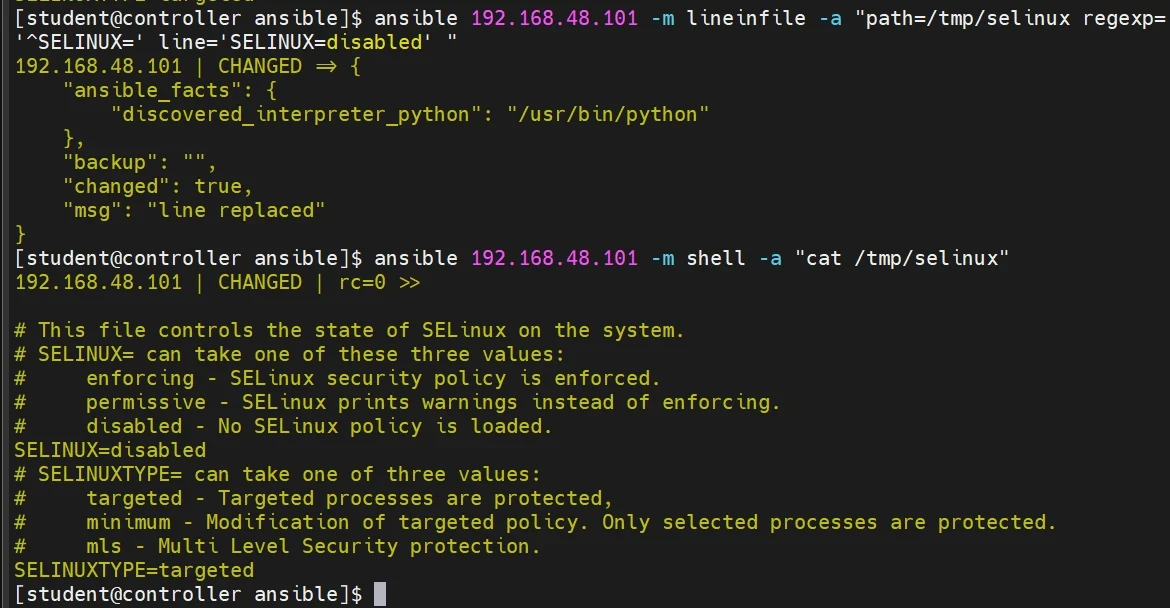Click the "cat /tmp/selinux" command argument

pyautogui.click(x=902, y=258)
